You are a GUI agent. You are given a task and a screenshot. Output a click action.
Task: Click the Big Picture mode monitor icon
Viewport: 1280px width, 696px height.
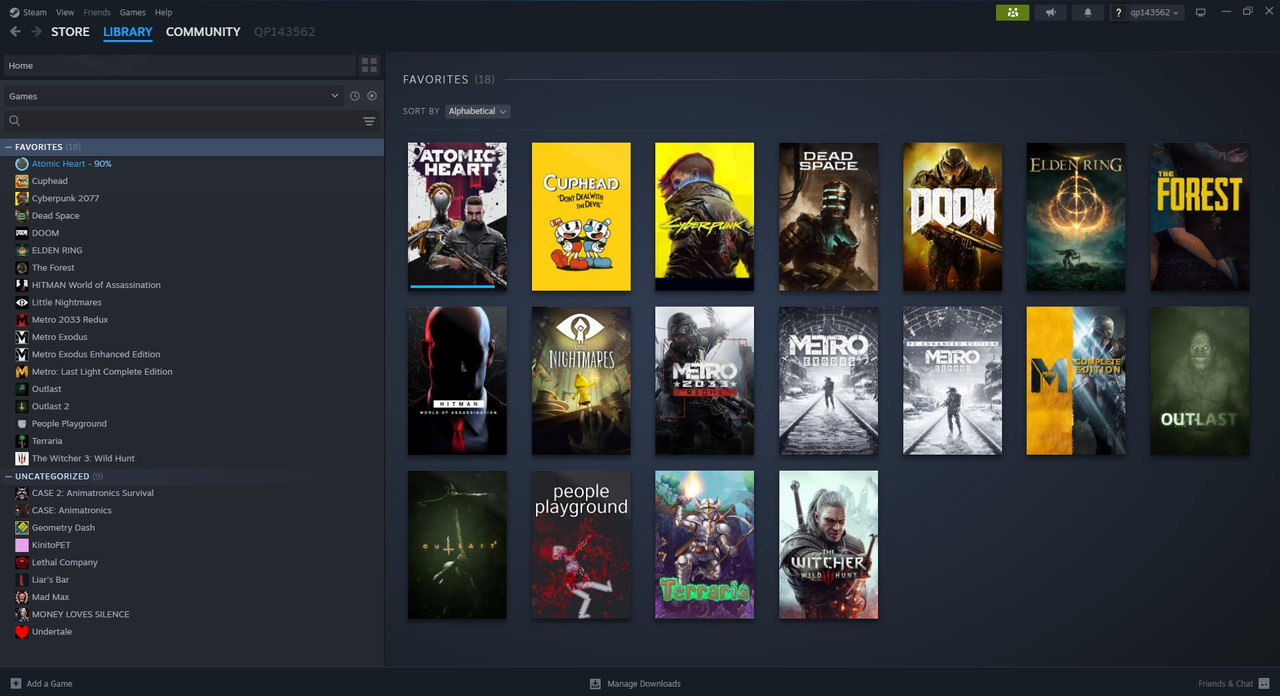(1200, 12)
